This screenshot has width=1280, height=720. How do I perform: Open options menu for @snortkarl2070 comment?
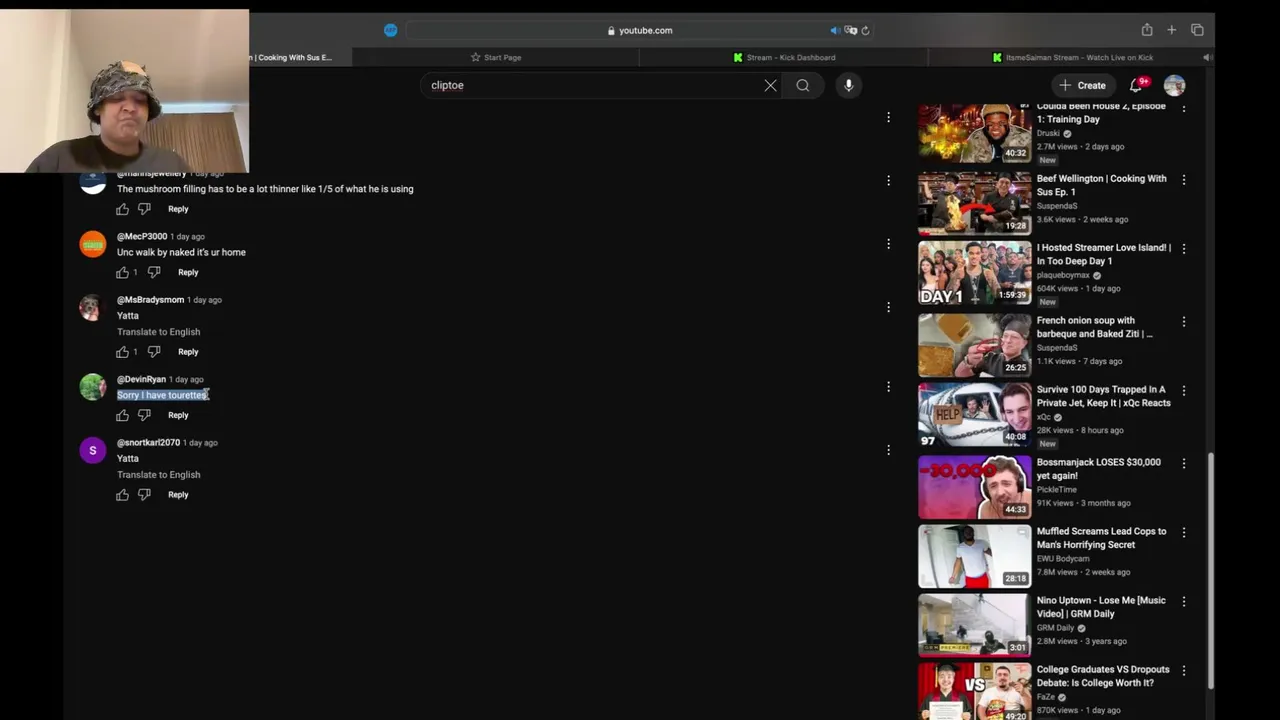pos(888,450)
